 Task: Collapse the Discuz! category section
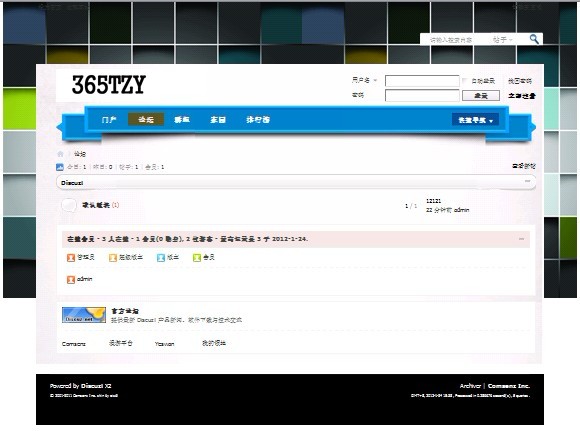click(527, 181)
